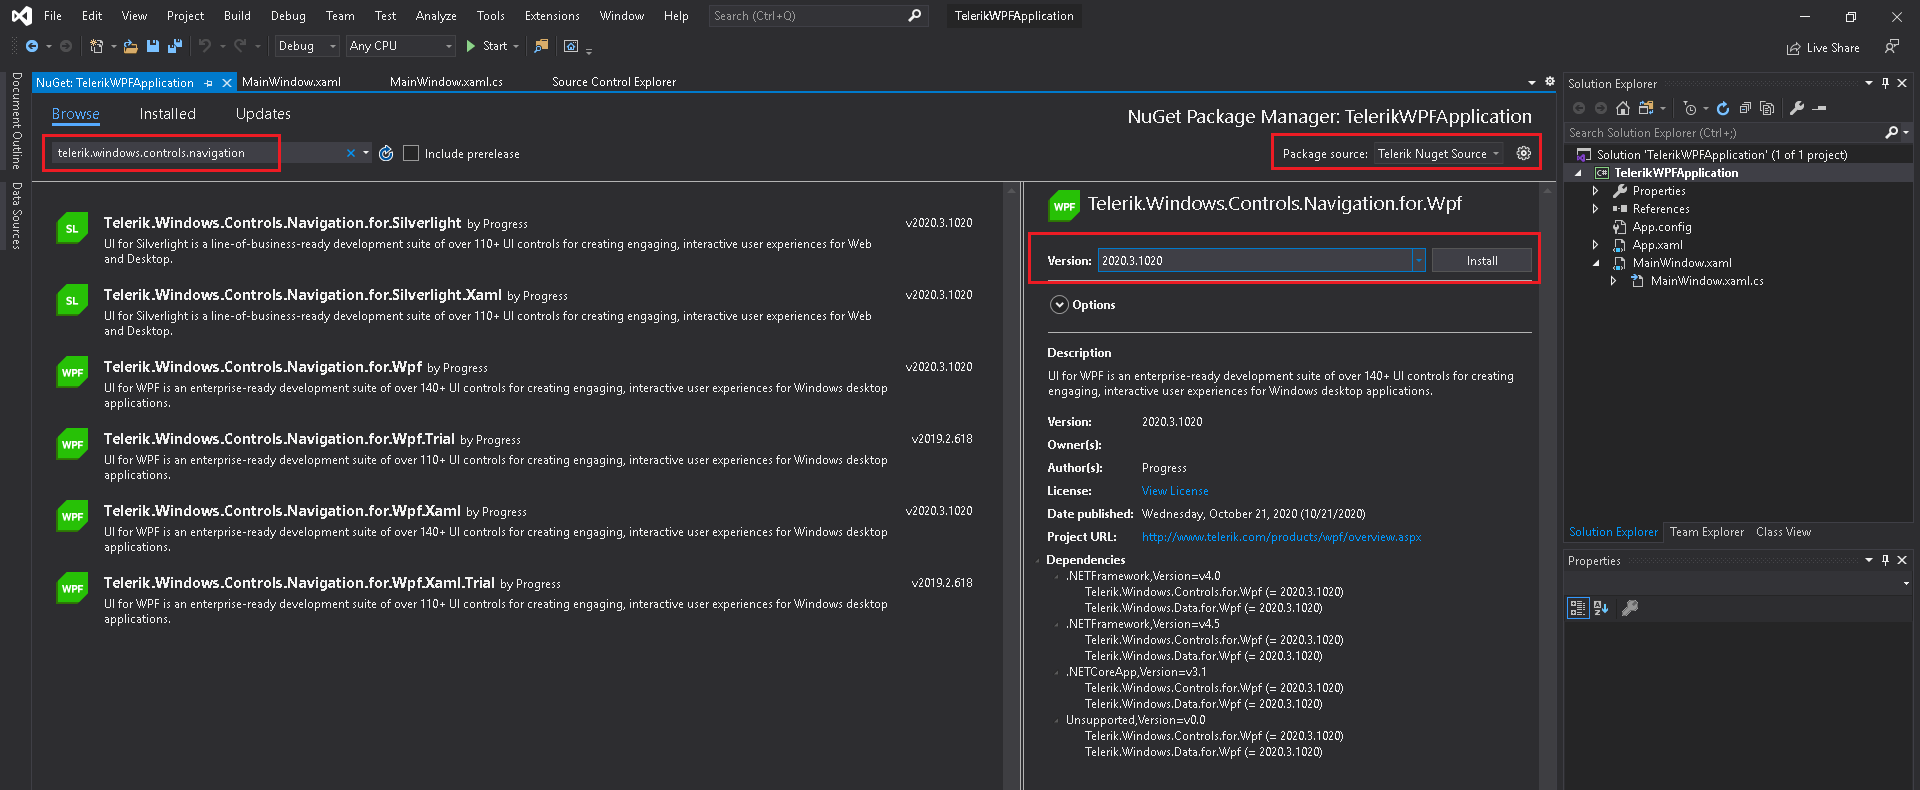The height and width of the screenshot is (790, 1920).
Task: Switch to the Source Control Explorer tab
Action: (x=614, y=82)
